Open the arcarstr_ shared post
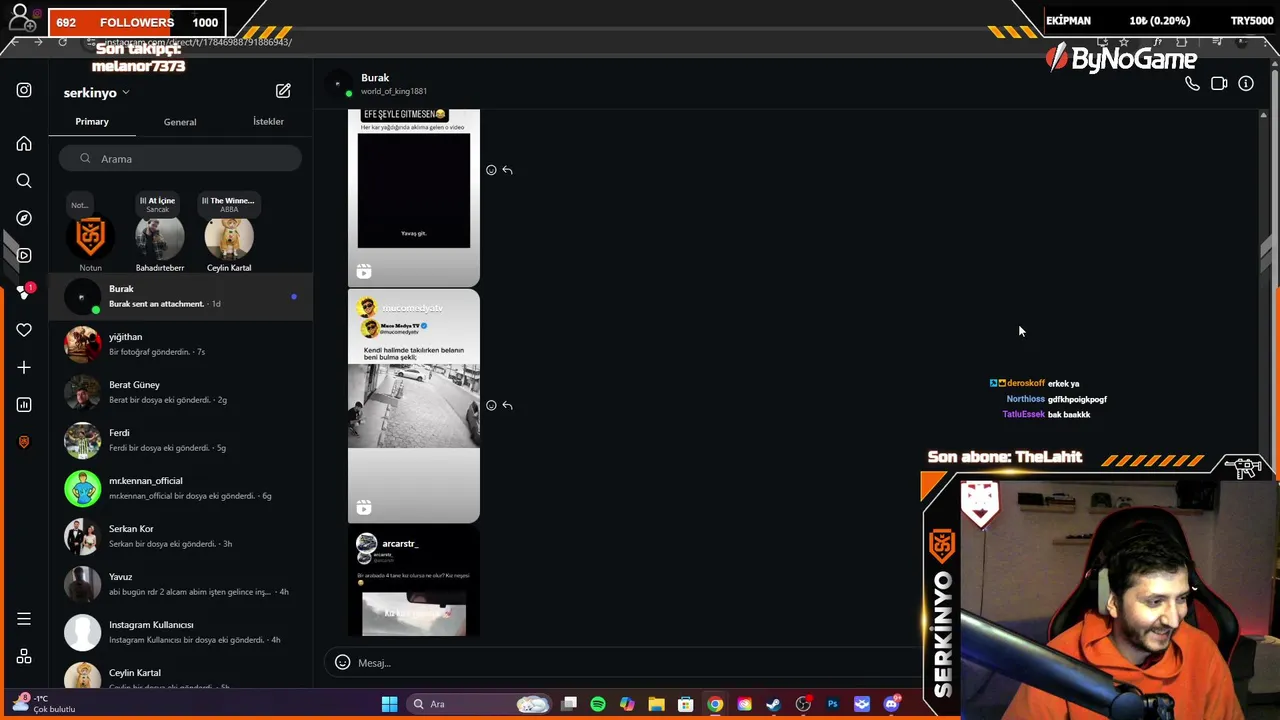This screenshot has width=1280, height=720. [x=414, y=582]
